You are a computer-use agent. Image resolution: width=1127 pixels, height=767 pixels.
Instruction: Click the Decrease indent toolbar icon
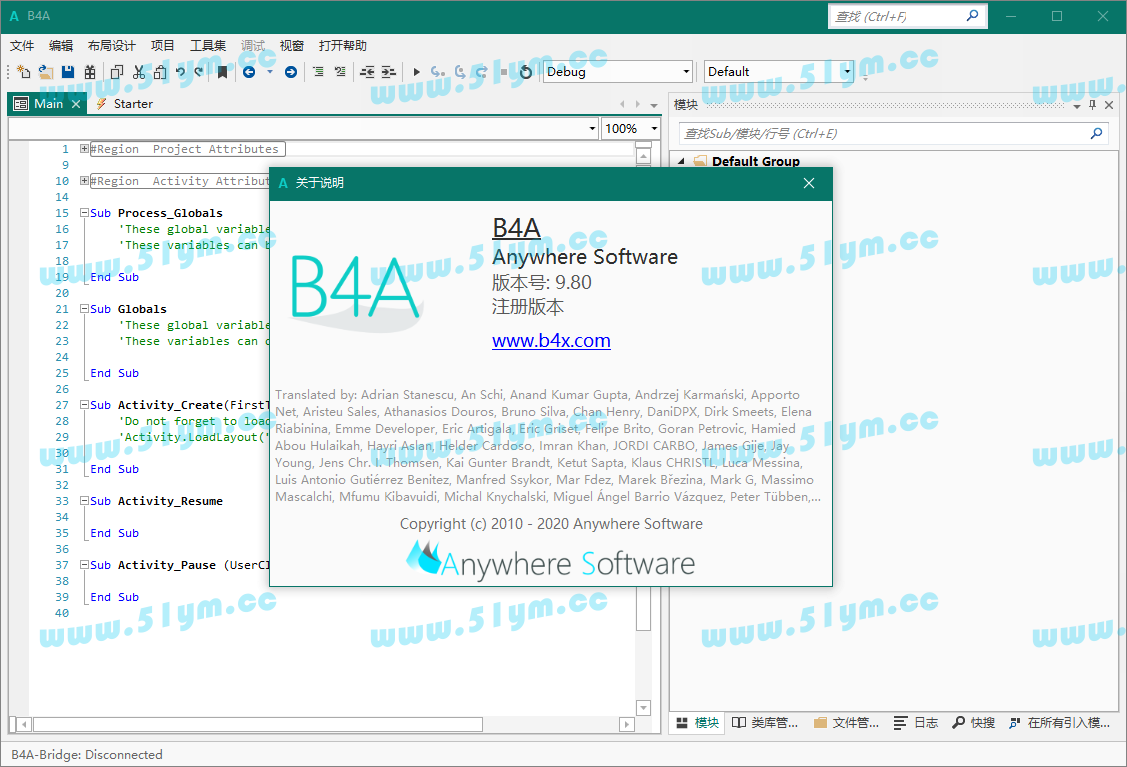[367, 71]
